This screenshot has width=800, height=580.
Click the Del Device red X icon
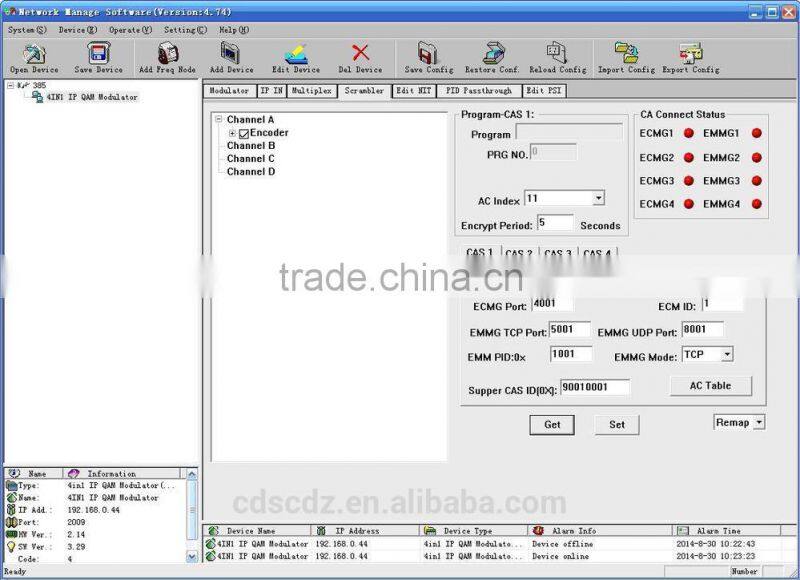click(x=360, y=53)
